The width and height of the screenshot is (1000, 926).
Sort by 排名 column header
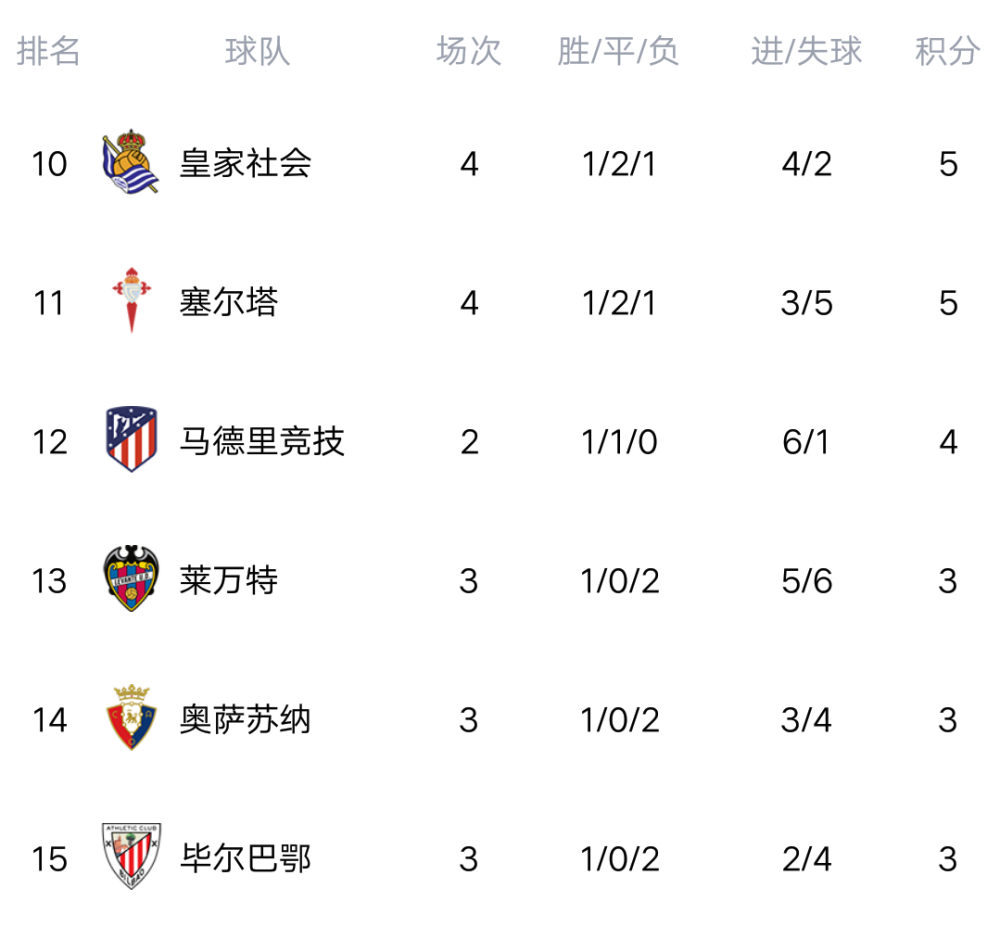coord(48,51)
